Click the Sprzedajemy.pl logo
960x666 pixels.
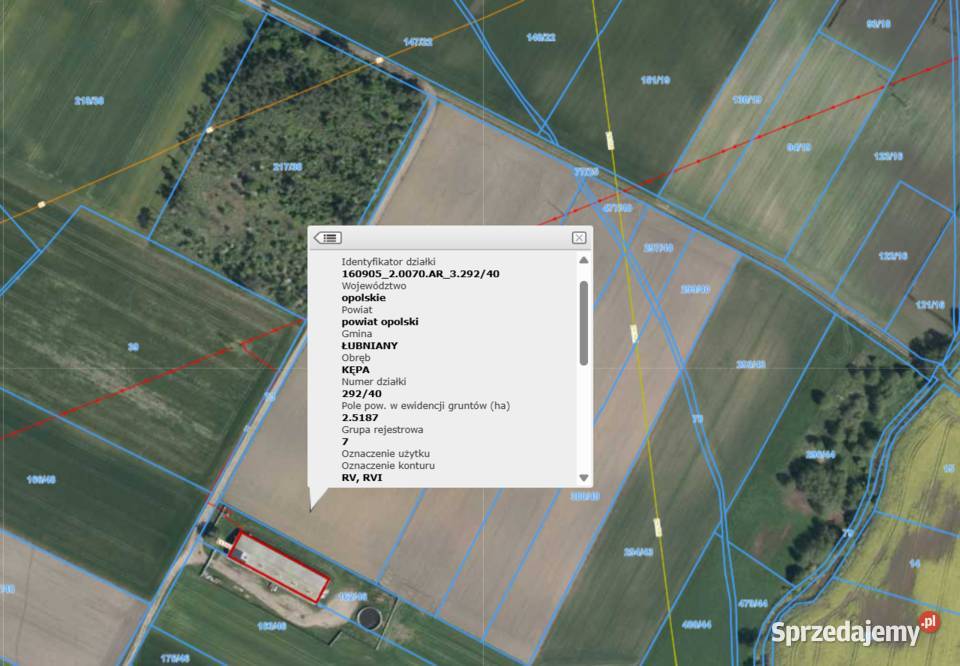pos(855,630)
